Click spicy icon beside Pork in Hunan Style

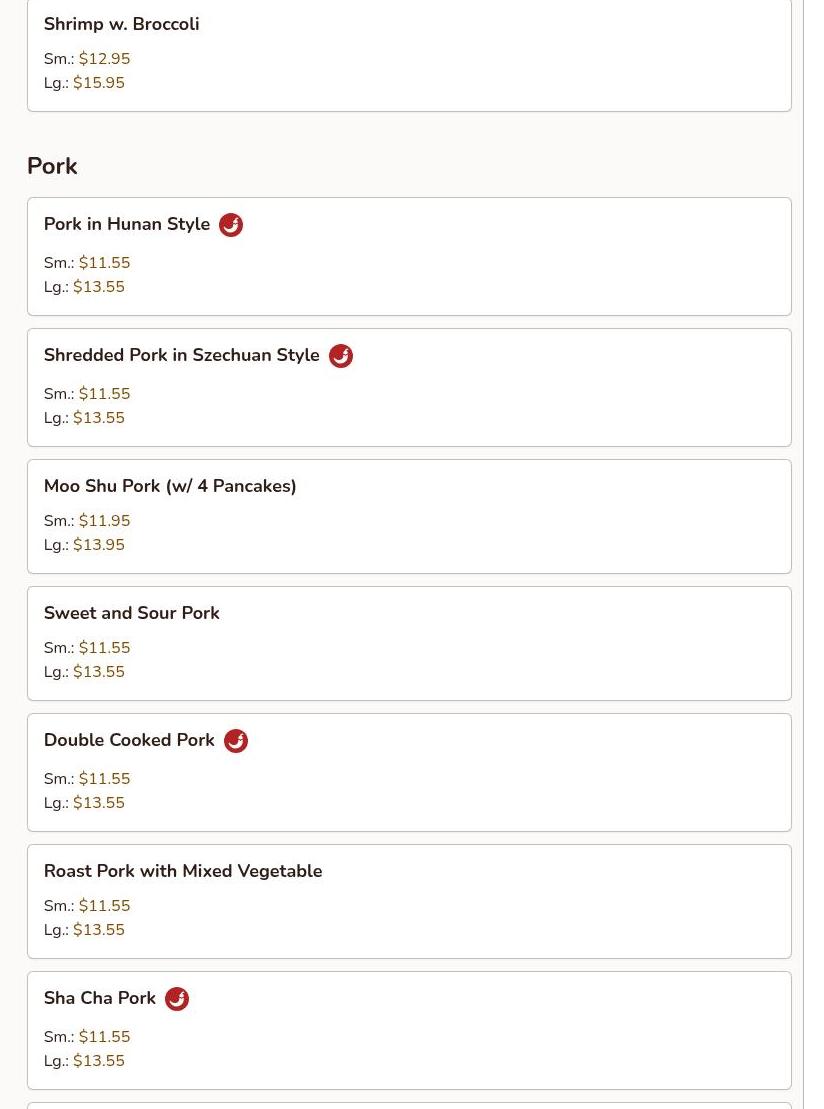pyautogui.click(x=231, y=225)
